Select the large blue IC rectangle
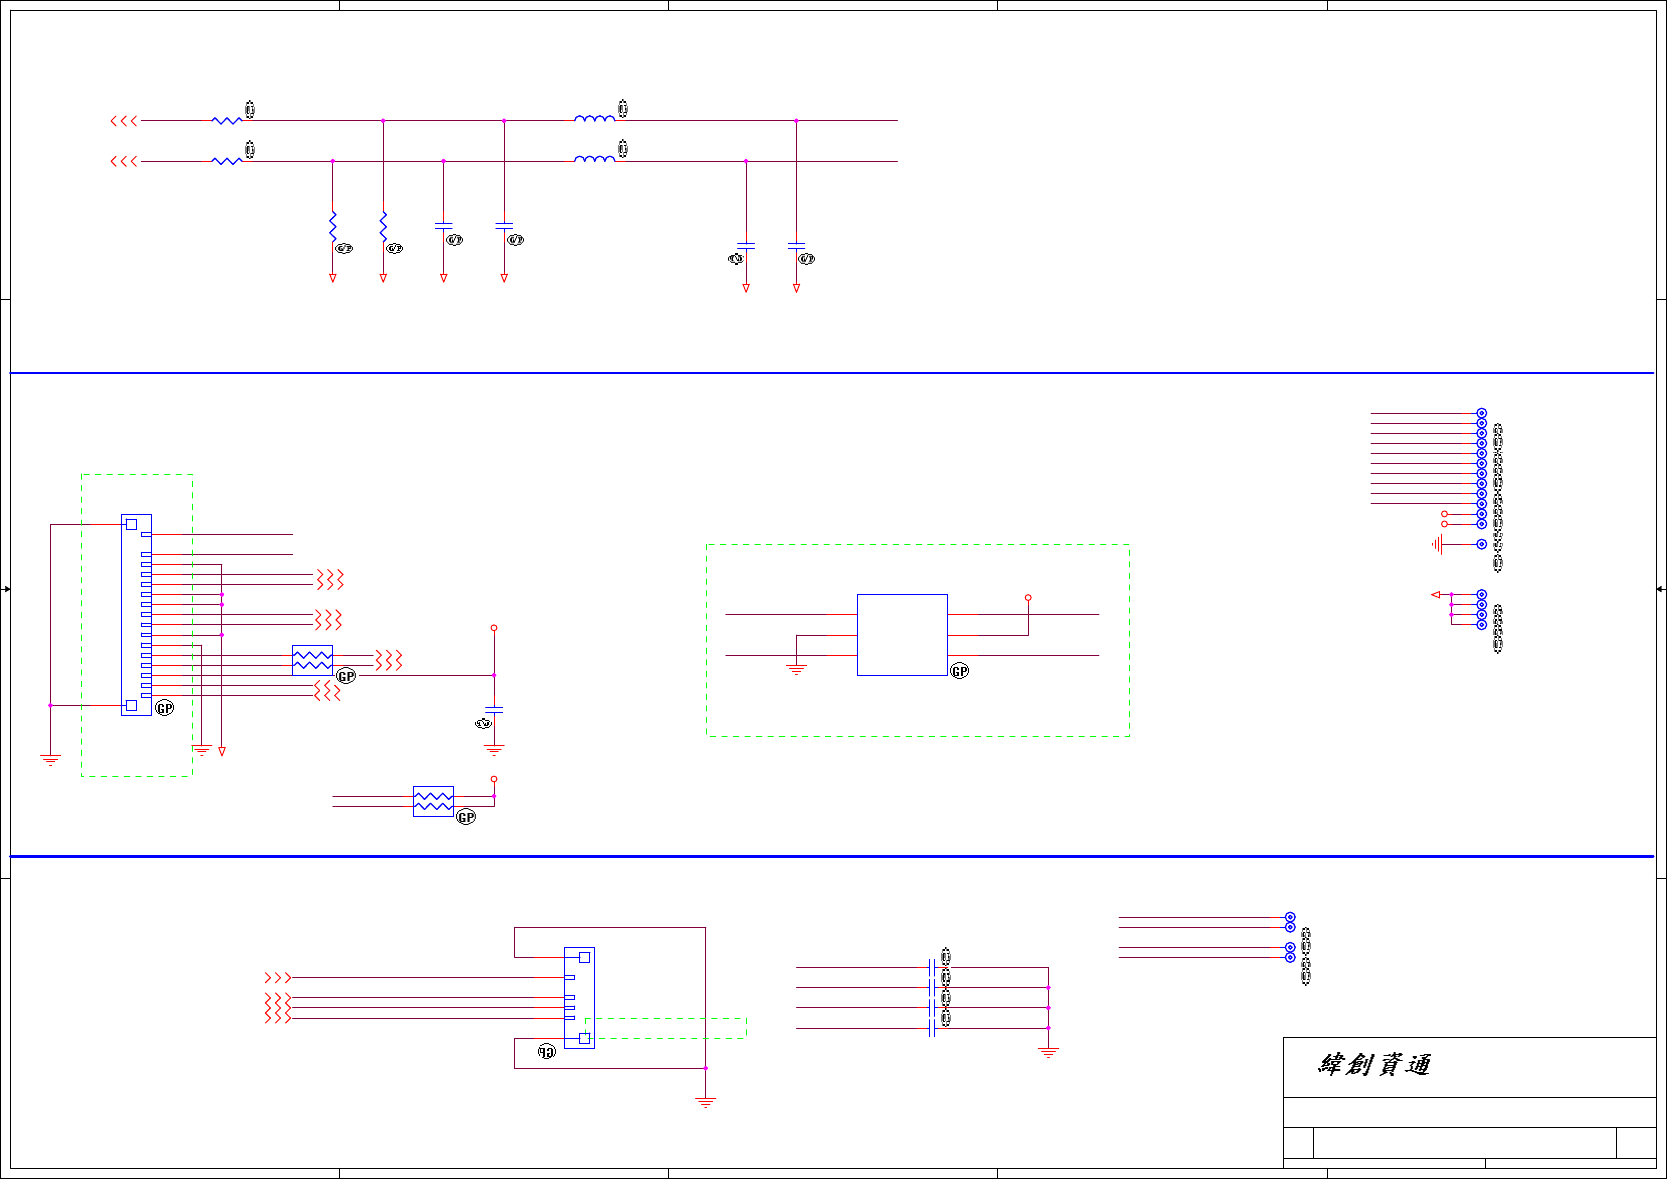 point(902,635)
